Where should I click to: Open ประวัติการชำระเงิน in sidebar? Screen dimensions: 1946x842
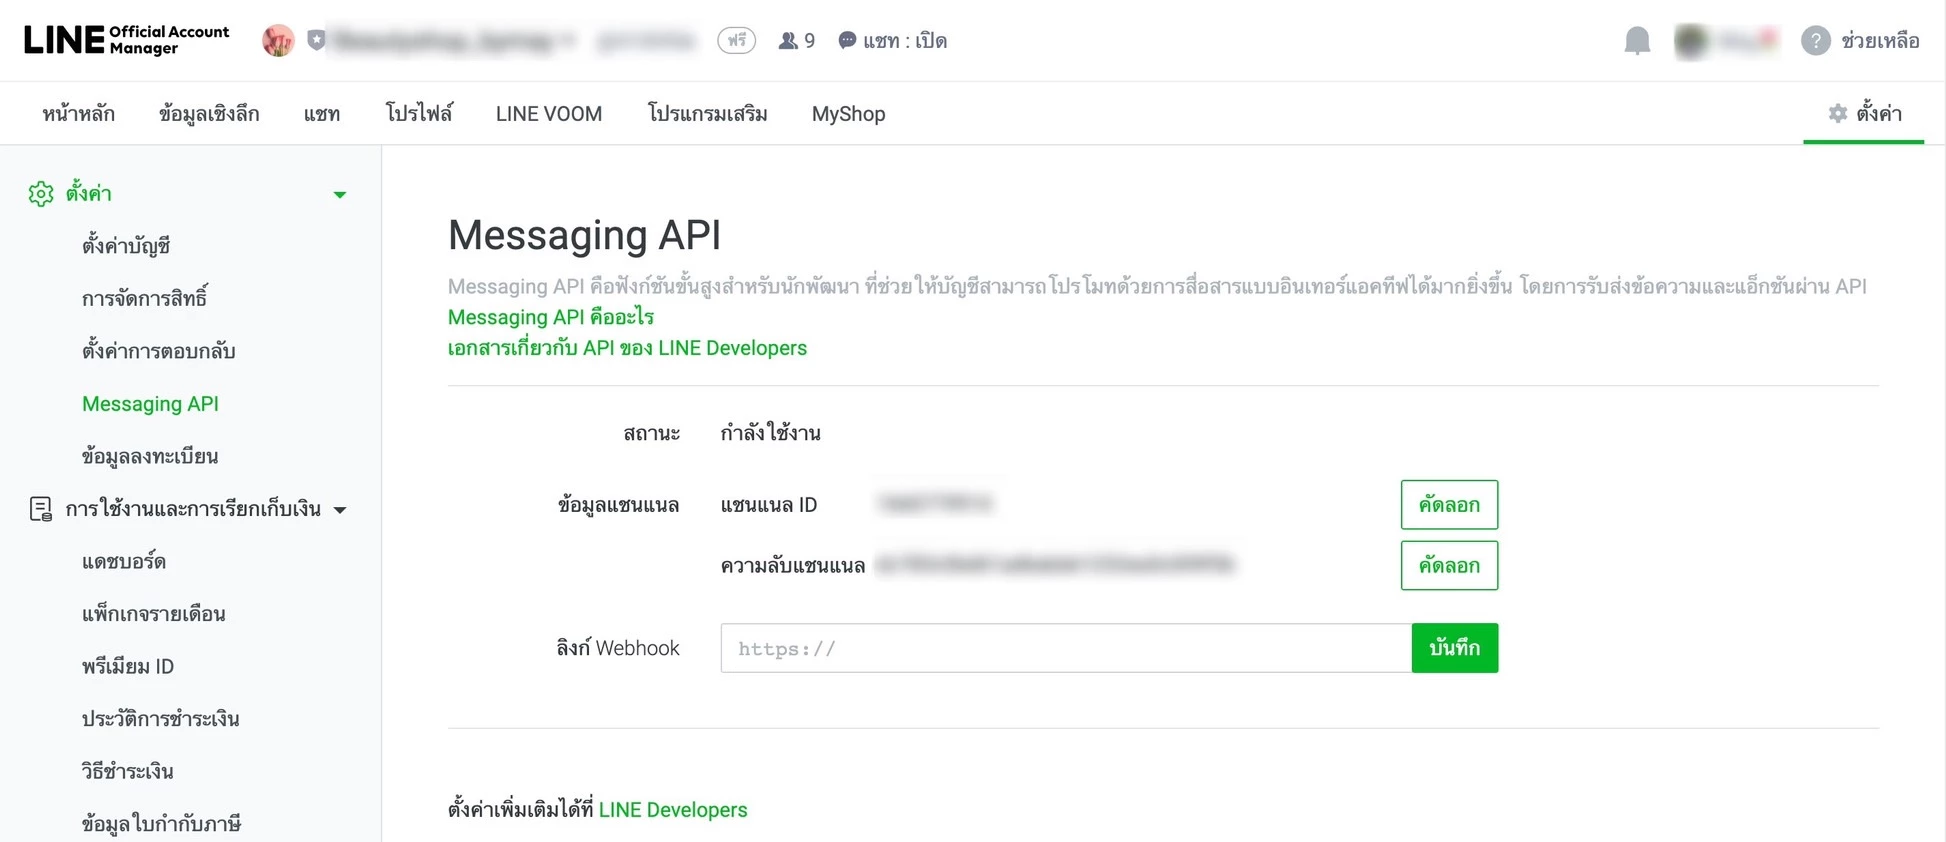[x=161, y=719]
